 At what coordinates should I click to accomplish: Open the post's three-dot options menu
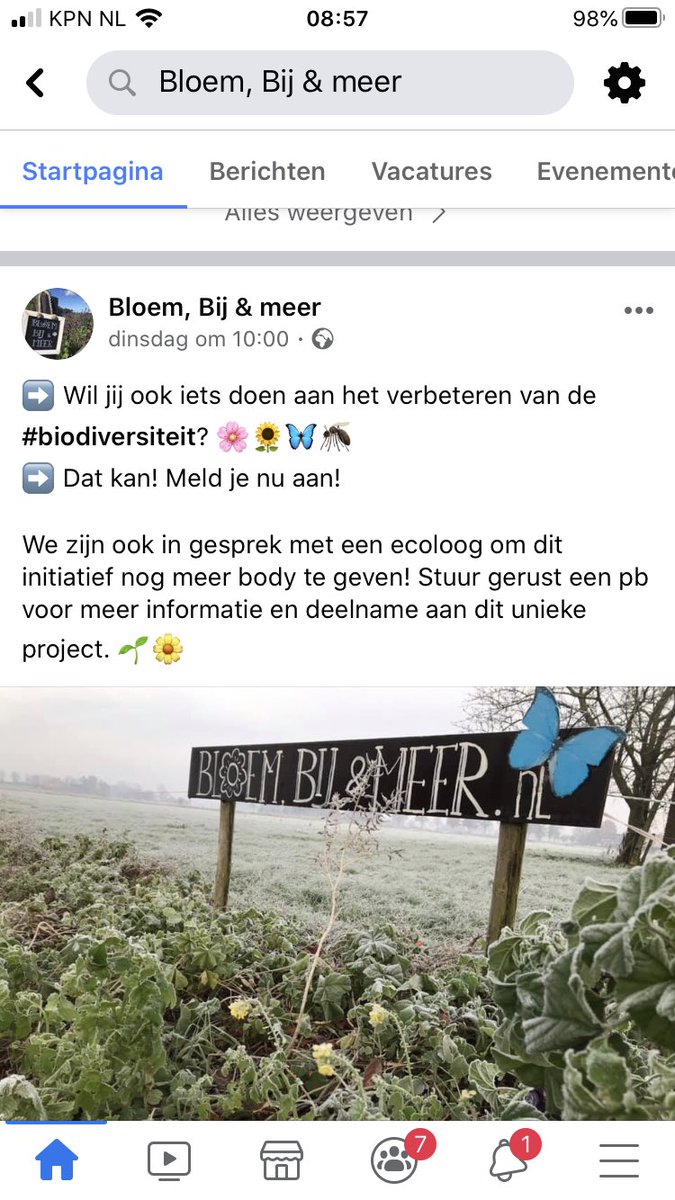pos(639,311)
